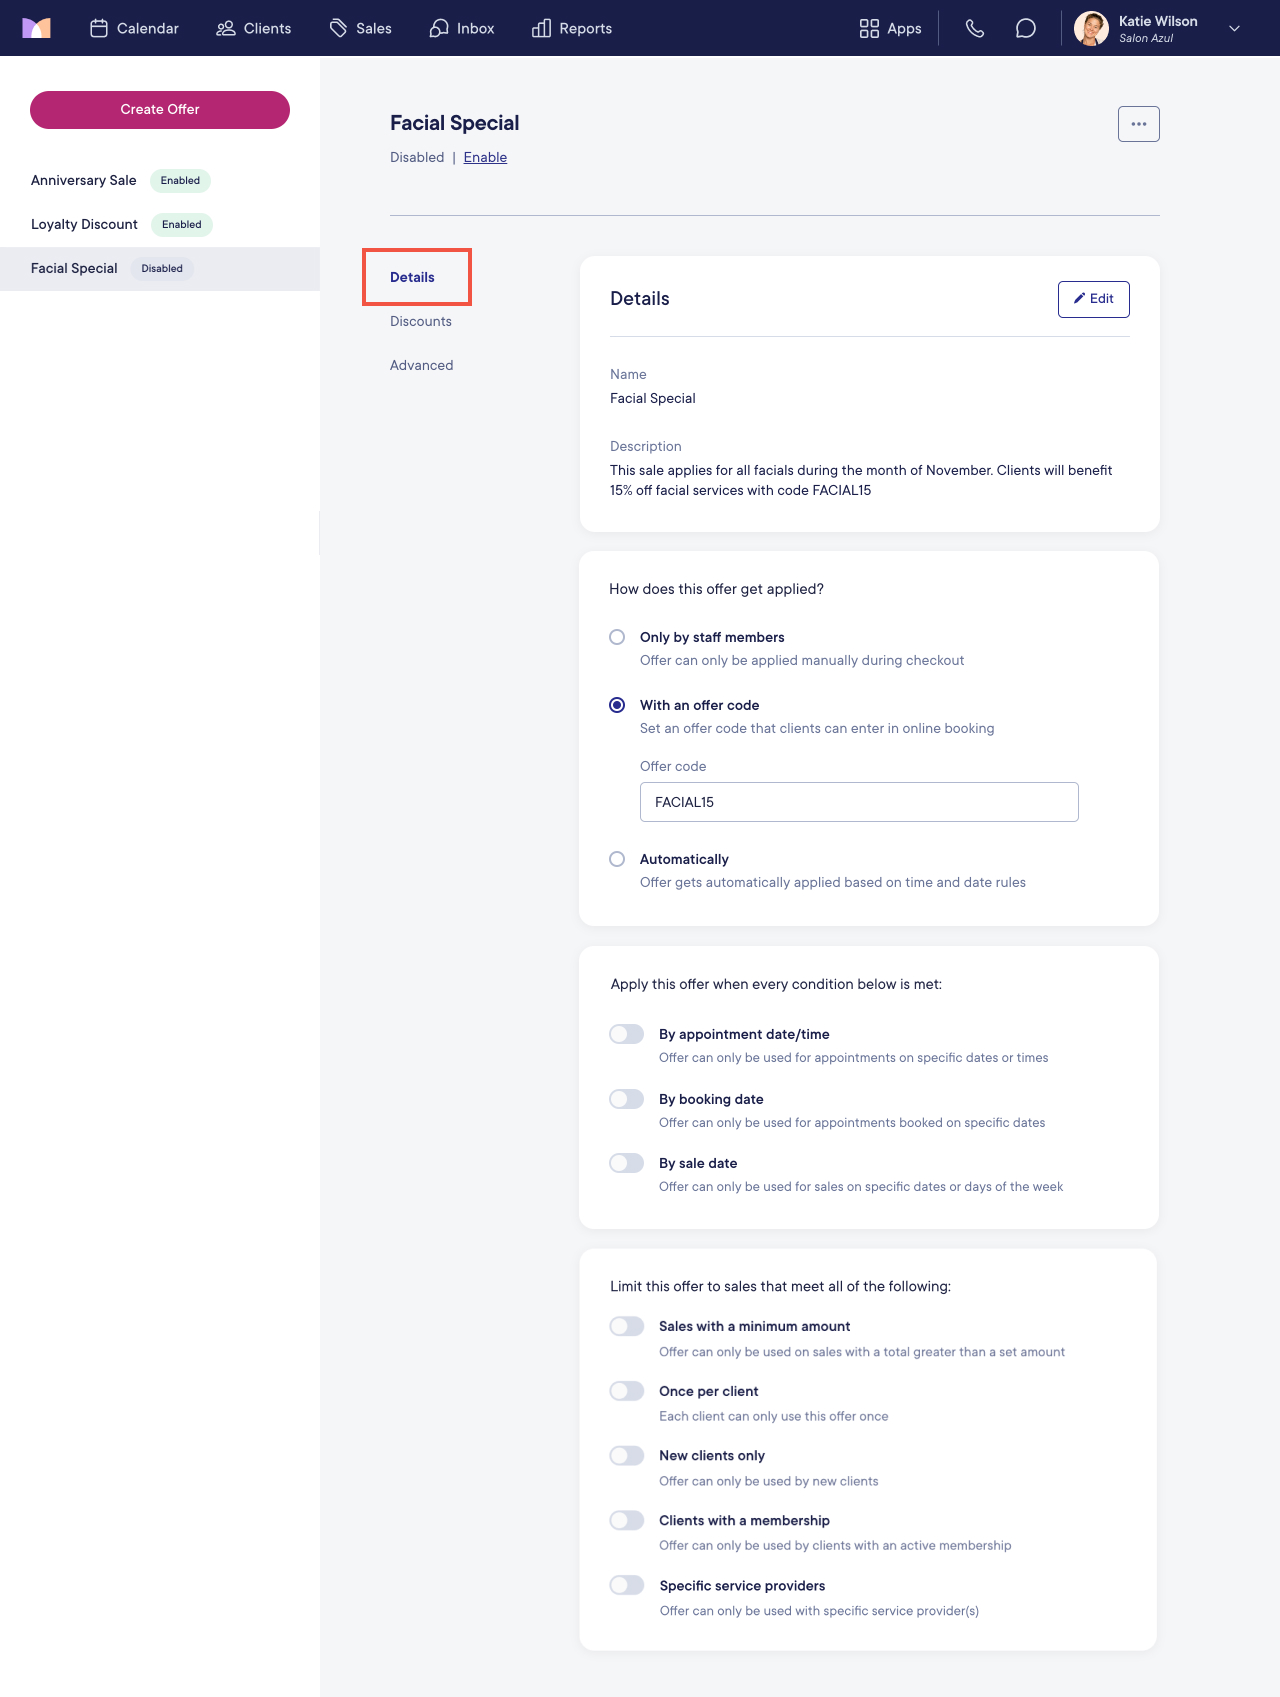Click the Offer code field with FACIAL15
The image size is (1280, 1697).
click(x=859, y=802)
